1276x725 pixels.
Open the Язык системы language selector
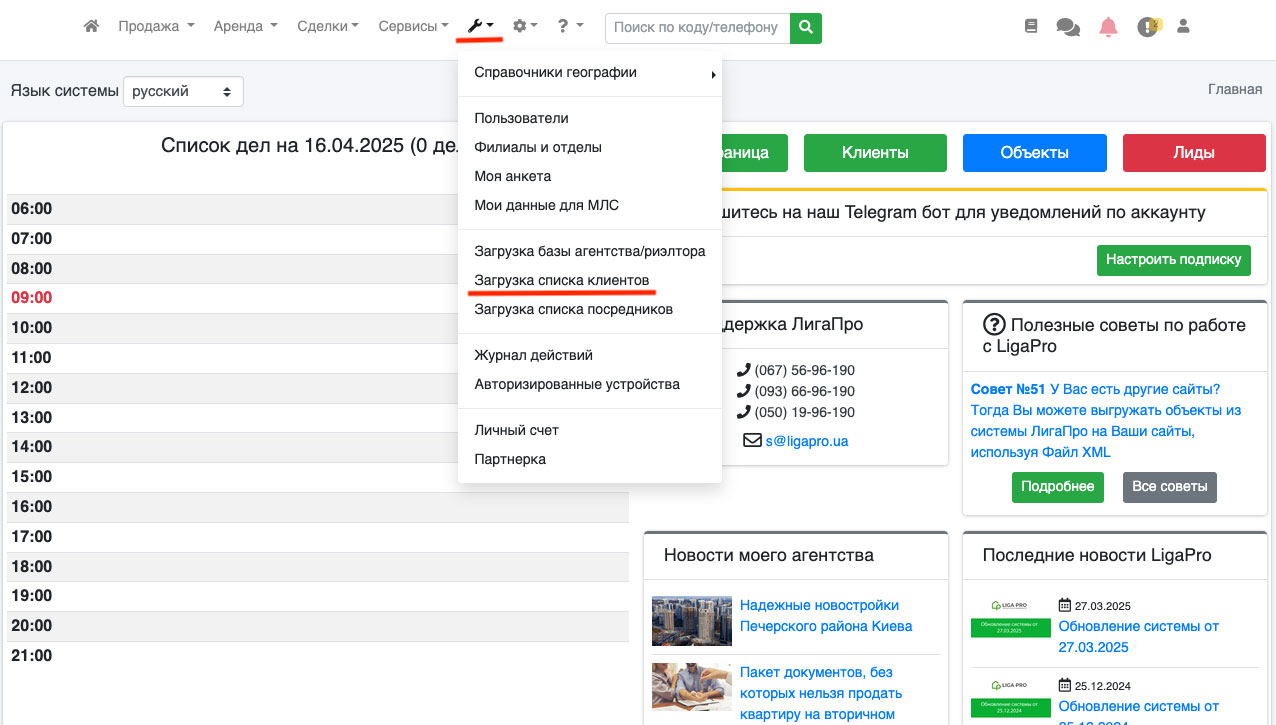click(x=183, y=91)
